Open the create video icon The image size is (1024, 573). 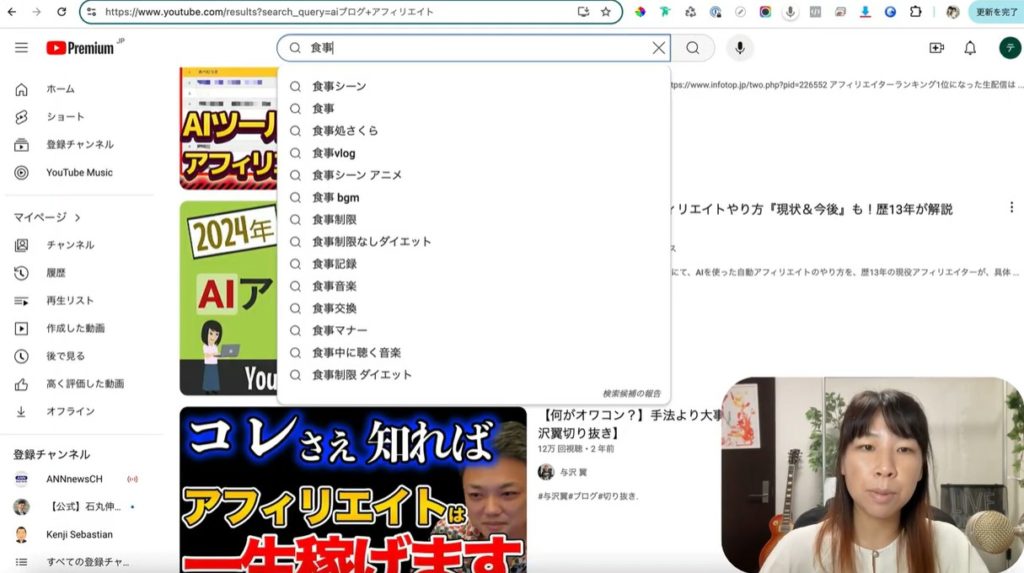click(x=936, y=48)
